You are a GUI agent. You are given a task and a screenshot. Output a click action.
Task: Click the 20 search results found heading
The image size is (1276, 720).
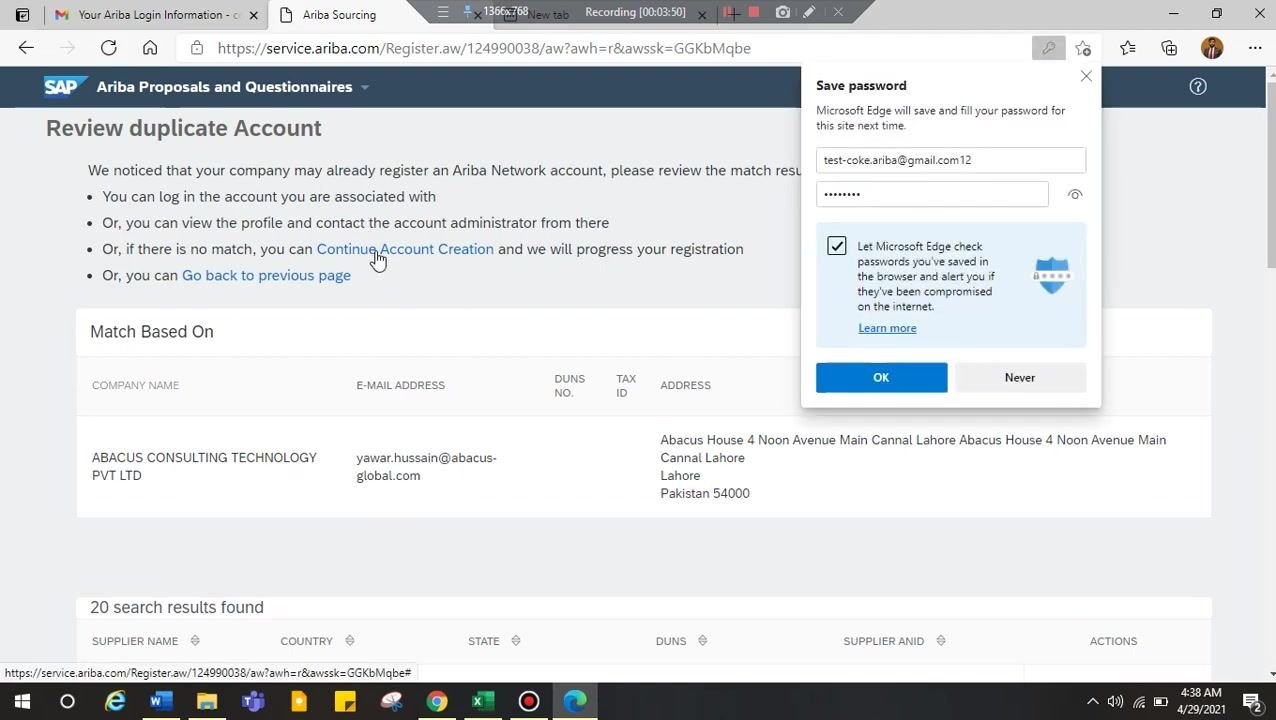coord(177,607)
